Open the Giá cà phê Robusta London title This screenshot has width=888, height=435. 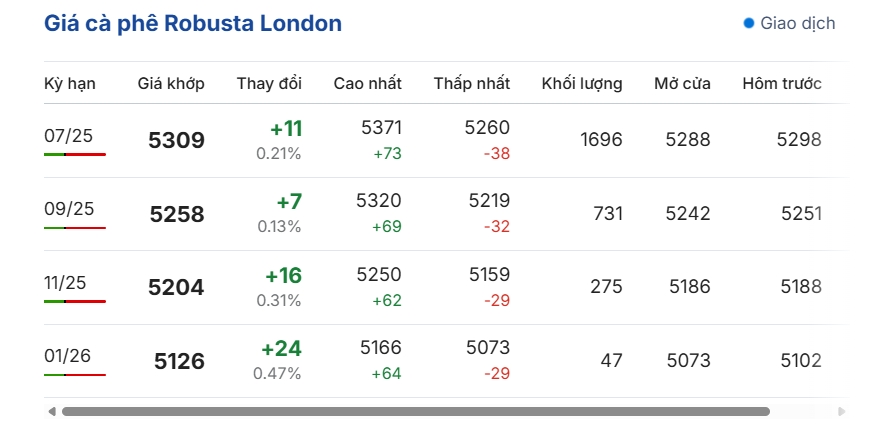click(x=193, y=23)
